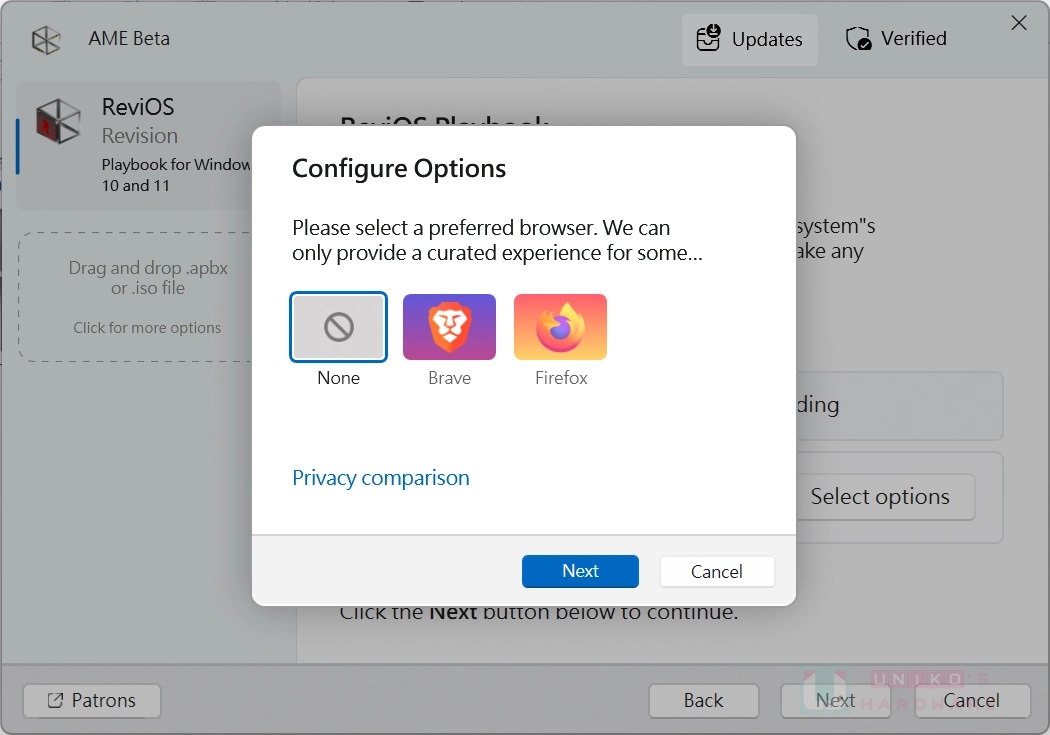This screenshot has width=1050, height=735.
Task: Cancel the Configure Options dialog
Action: pos(716,572)
